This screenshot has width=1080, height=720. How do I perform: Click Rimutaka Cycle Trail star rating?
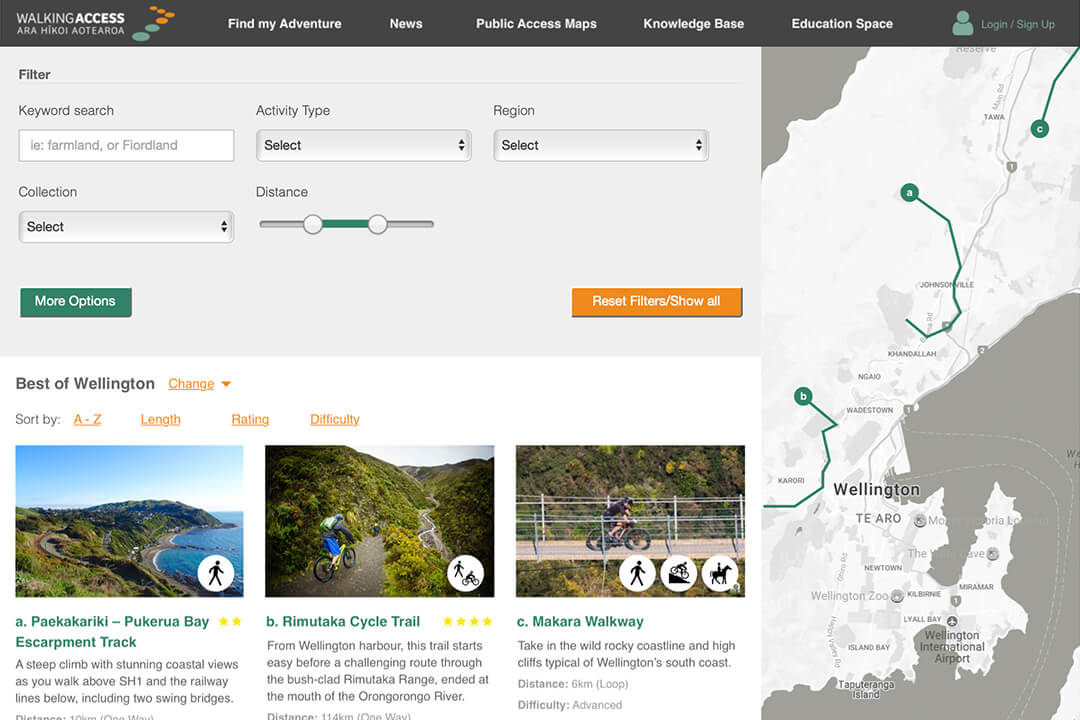[468, 621]
